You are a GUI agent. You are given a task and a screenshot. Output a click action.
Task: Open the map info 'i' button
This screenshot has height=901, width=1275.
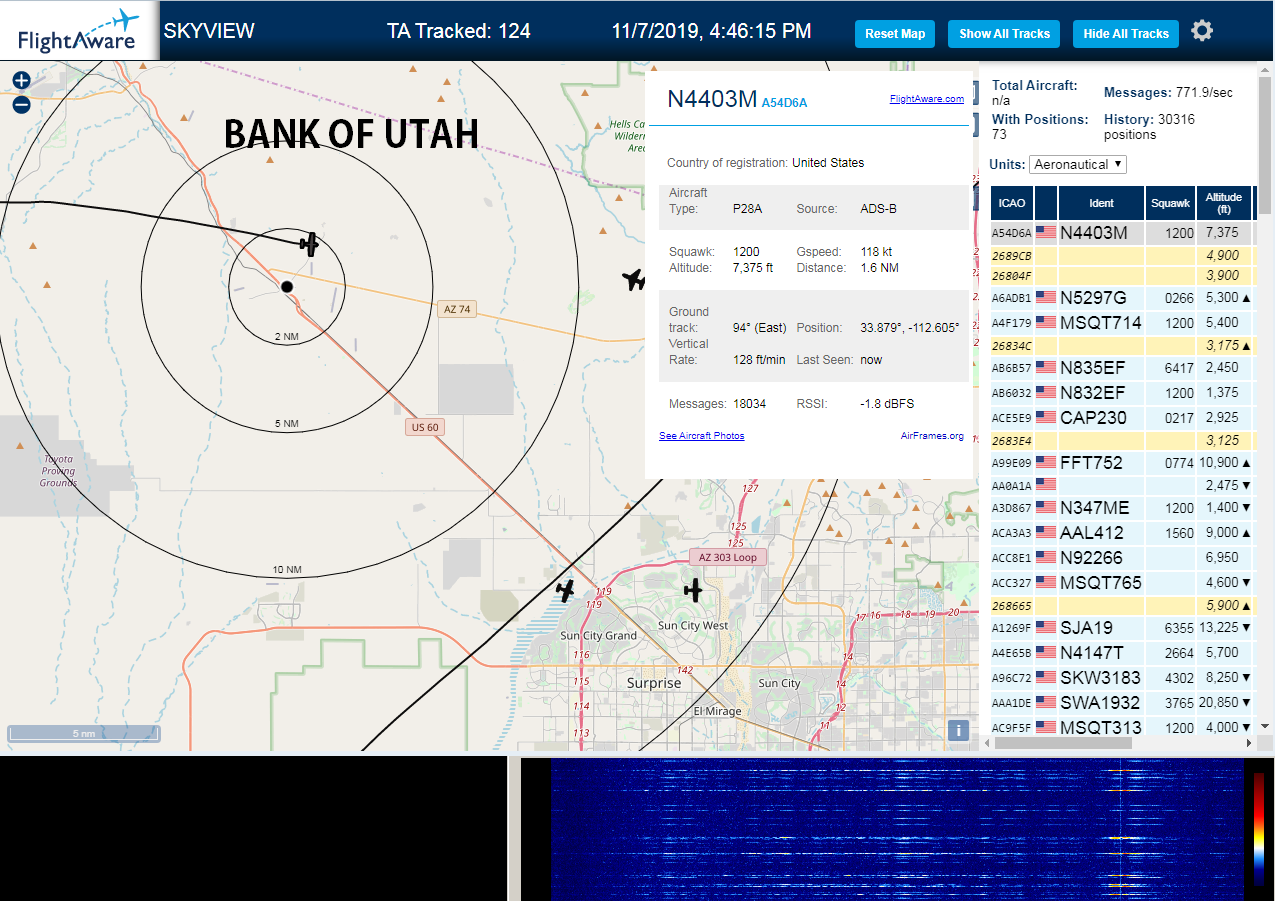coord(958,730)
